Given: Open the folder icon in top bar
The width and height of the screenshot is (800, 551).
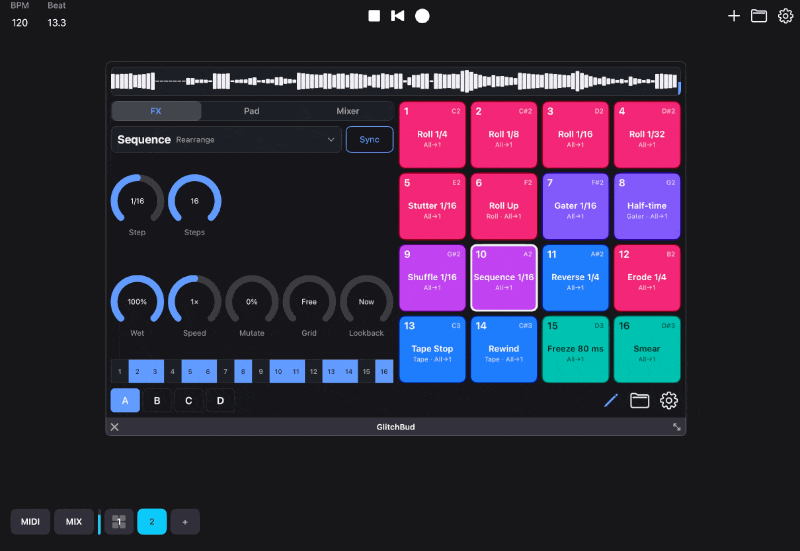Looking at the screenshot, I should (x=759, y=16).
